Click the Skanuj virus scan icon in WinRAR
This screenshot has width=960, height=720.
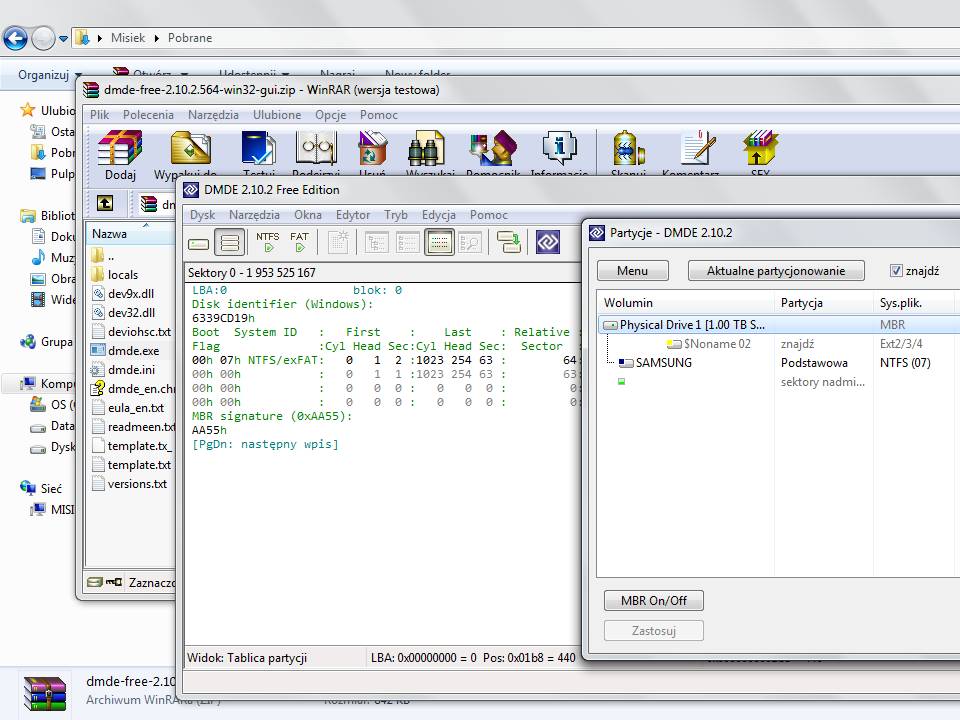[628, 148]
